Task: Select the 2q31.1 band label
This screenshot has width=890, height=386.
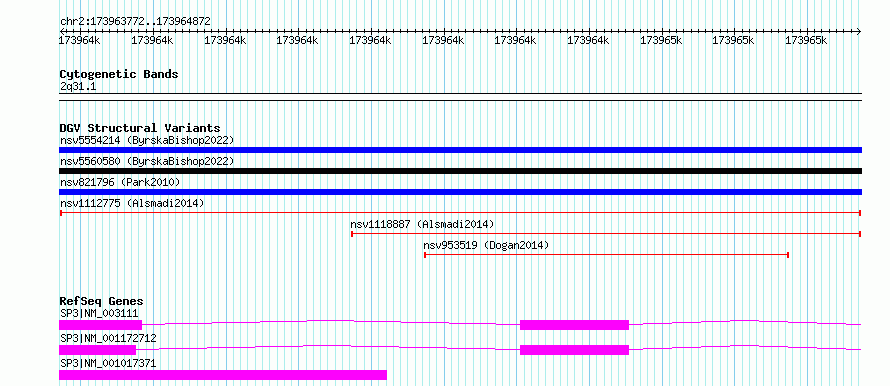Action: click(78, 86)
